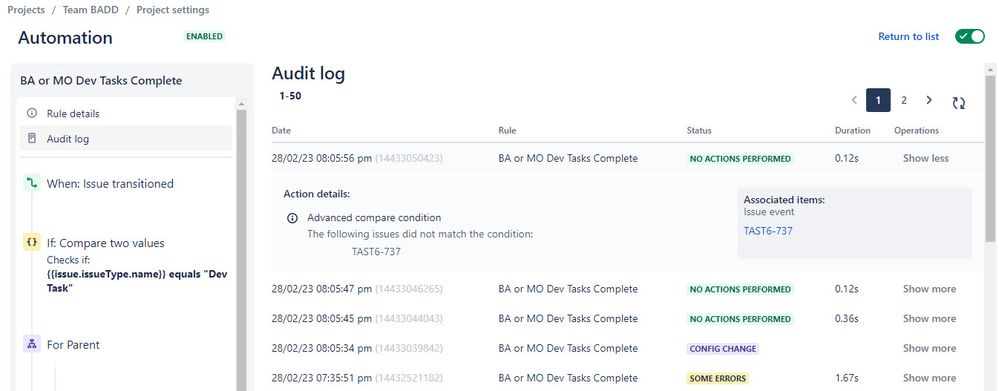The height and width of the screenshot is (391, 999).
Task: Select the When: Issue transitioned trigger
Action: 110,183
